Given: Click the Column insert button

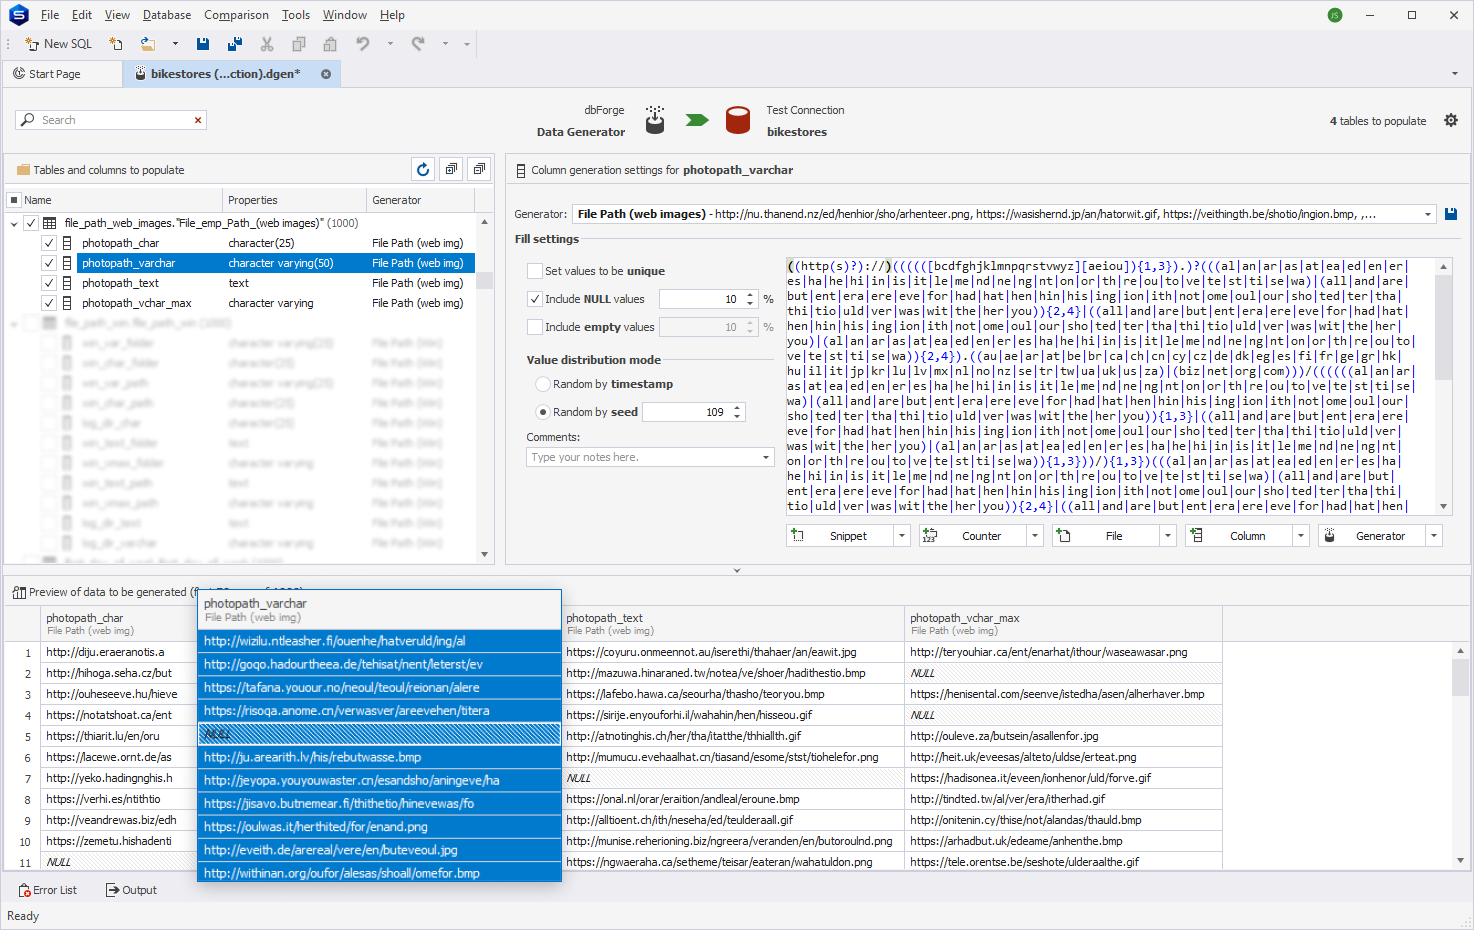Looking at the screenshot, I should tap(1238, 536).
